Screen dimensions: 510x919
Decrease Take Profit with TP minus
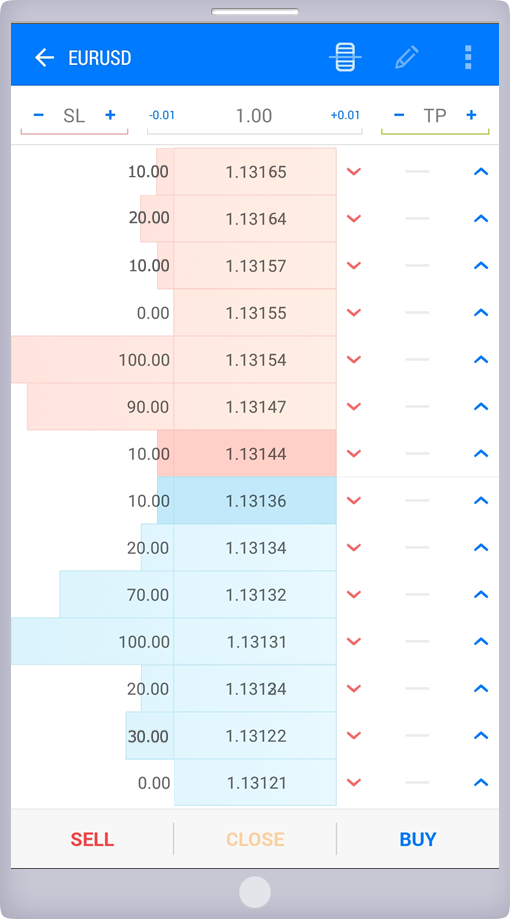[399, 115]
